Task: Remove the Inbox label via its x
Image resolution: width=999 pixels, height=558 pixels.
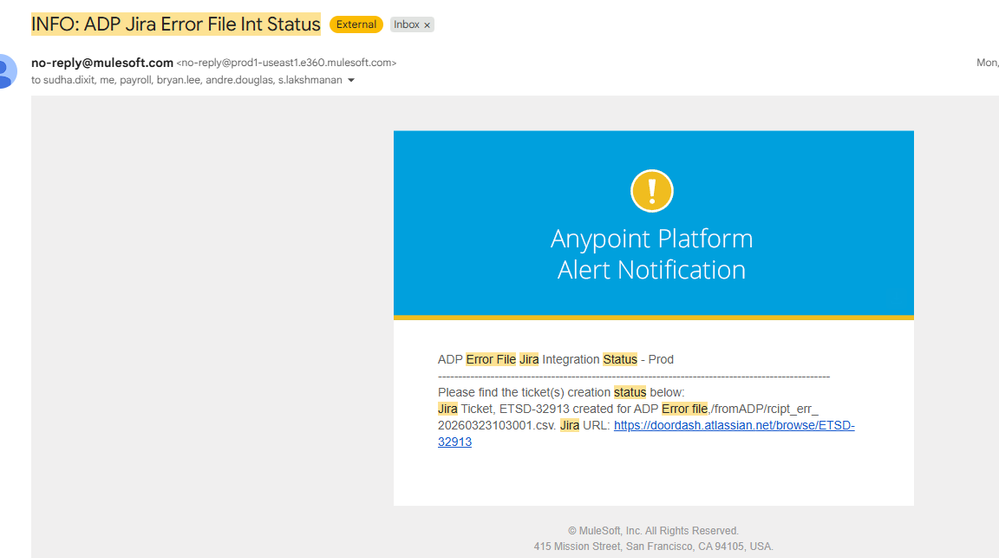Action: [427, 25]
